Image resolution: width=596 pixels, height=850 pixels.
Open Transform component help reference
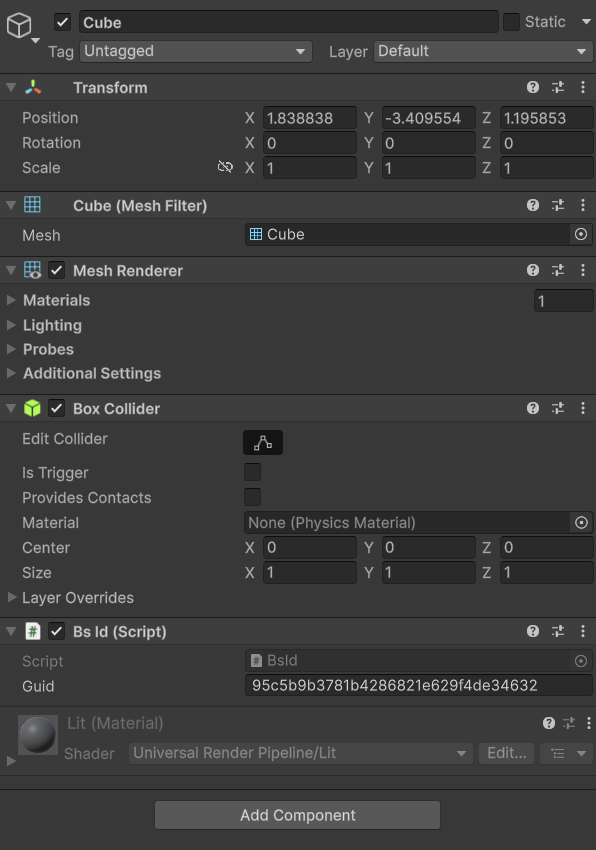533,87
